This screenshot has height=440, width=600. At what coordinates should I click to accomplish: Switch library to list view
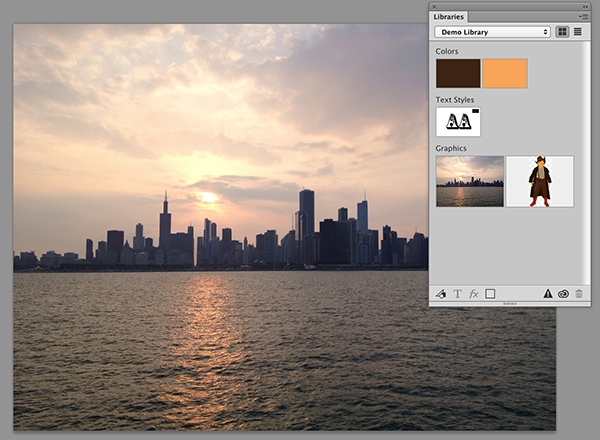click(578, 32)
